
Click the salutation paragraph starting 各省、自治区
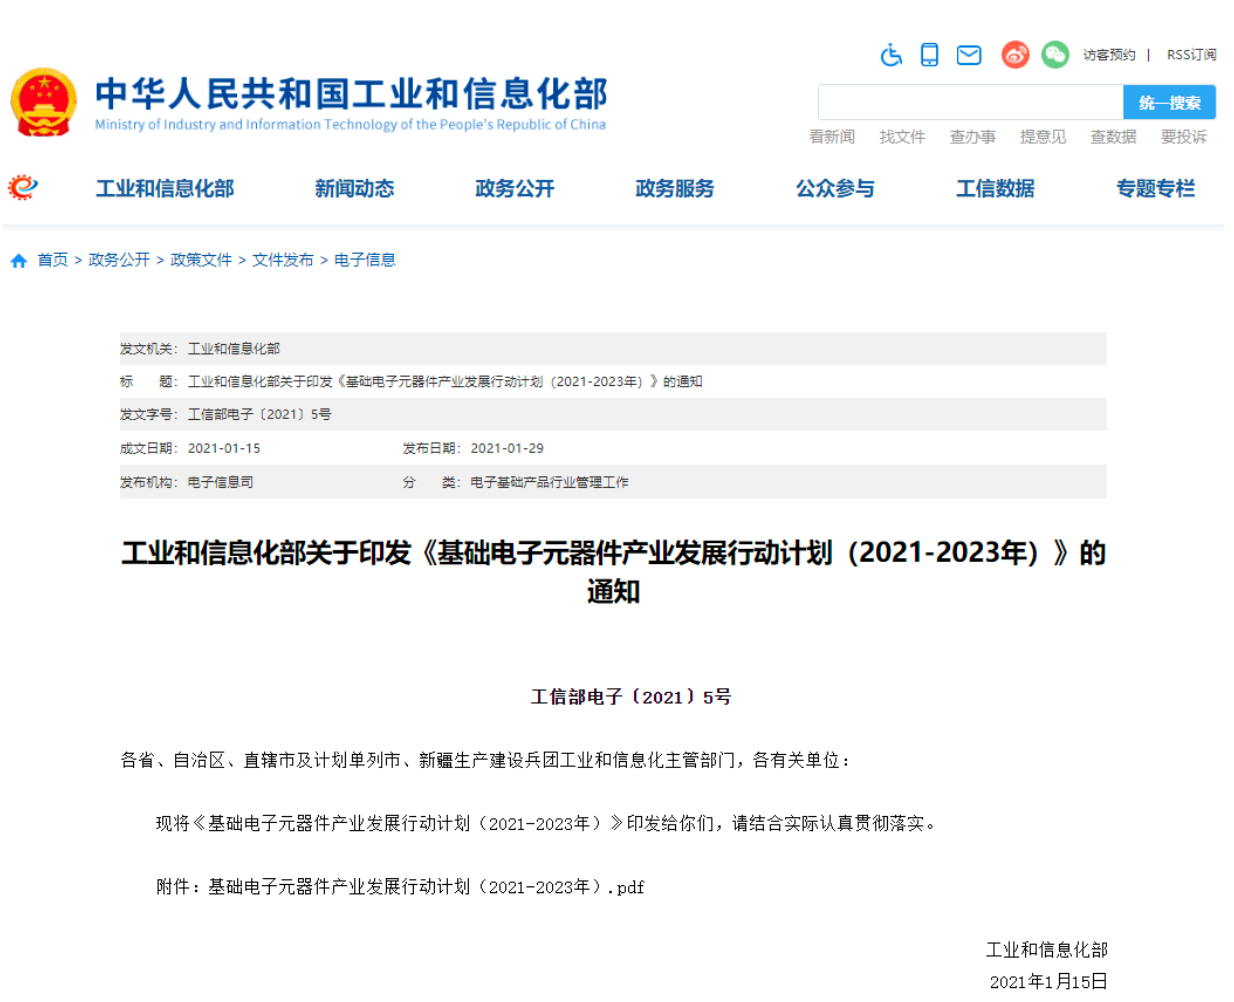(485, 761)
